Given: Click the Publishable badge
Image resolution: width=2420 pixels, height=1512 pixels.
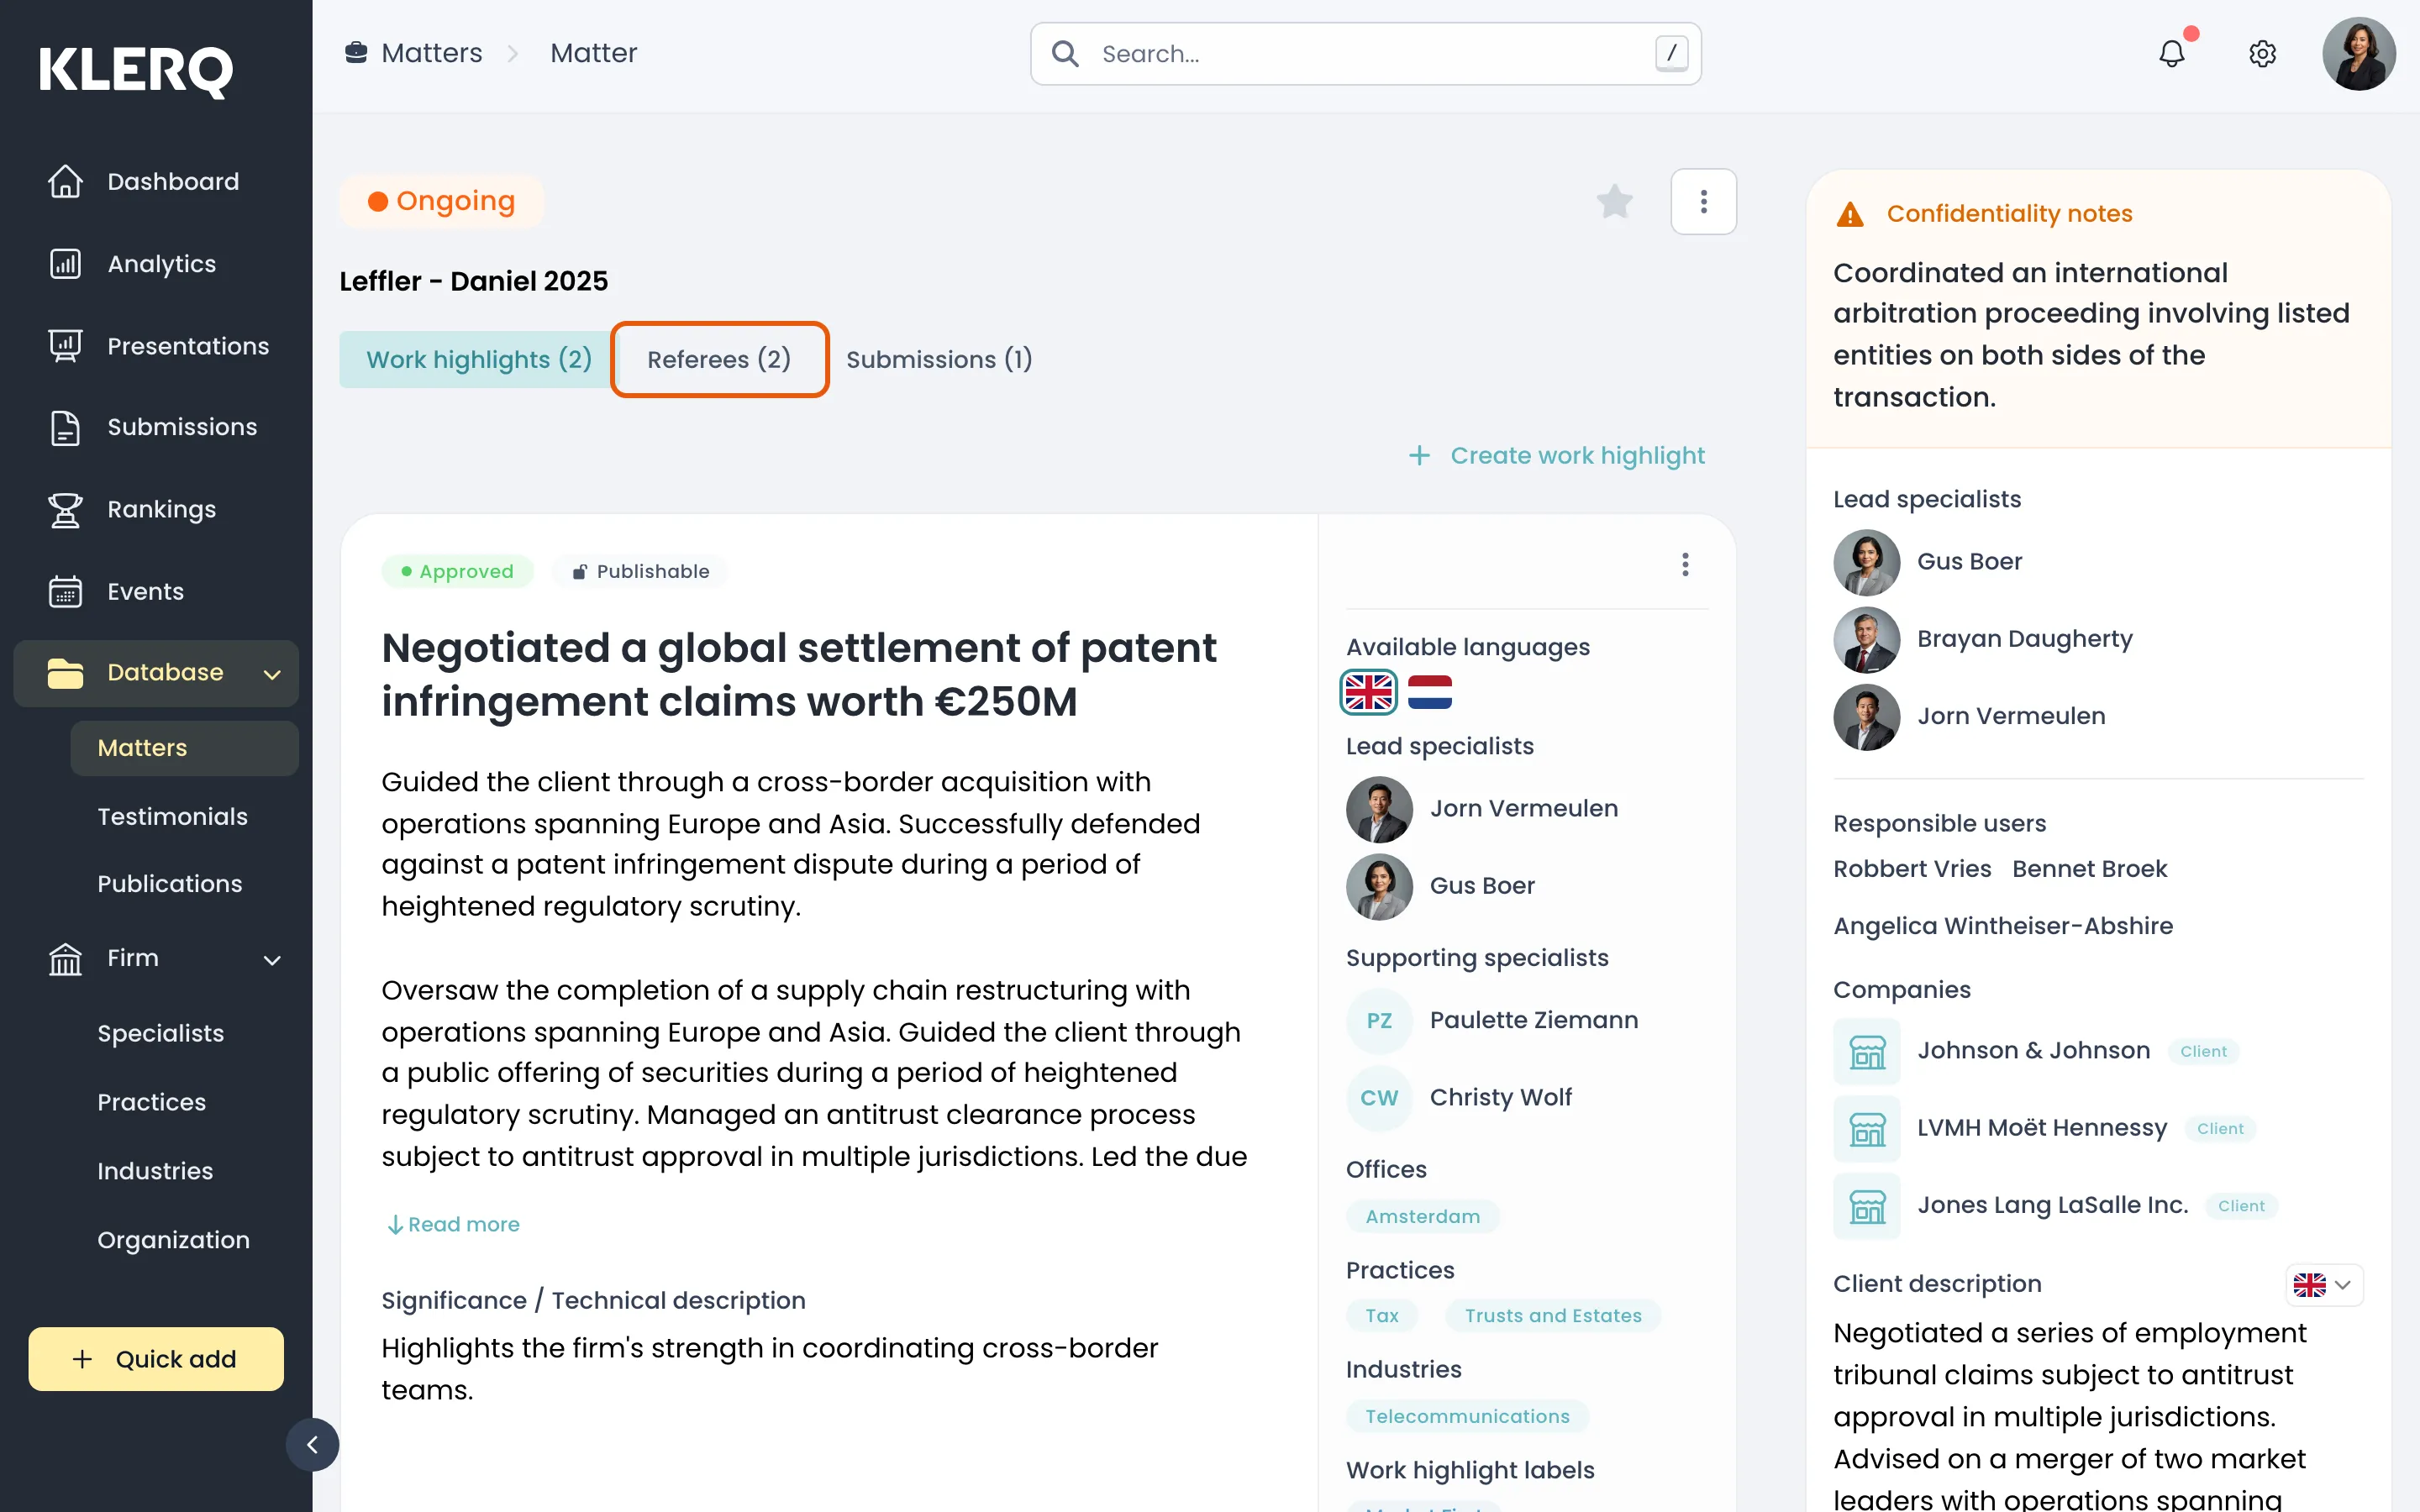Looking at the screenshot, I should pos(640,571).
